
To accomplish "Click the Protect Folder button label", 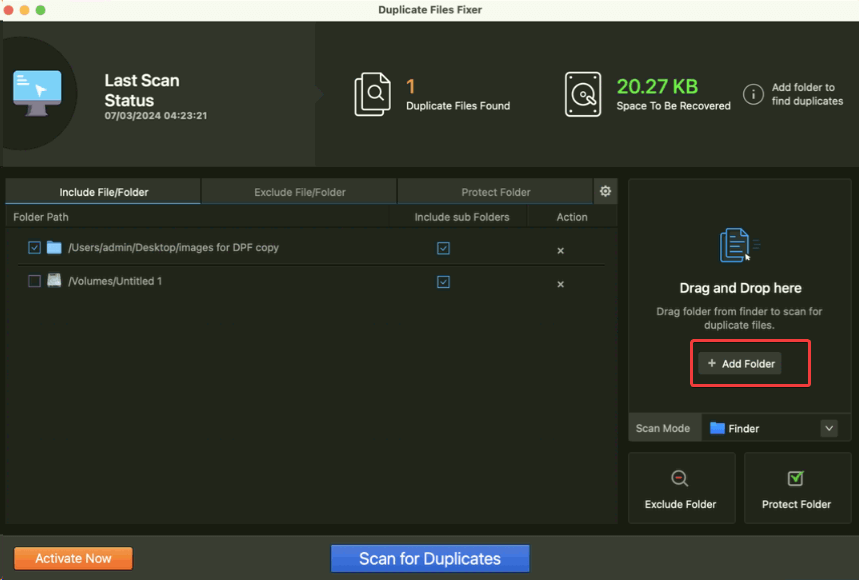I will click(x=796, y=504).
